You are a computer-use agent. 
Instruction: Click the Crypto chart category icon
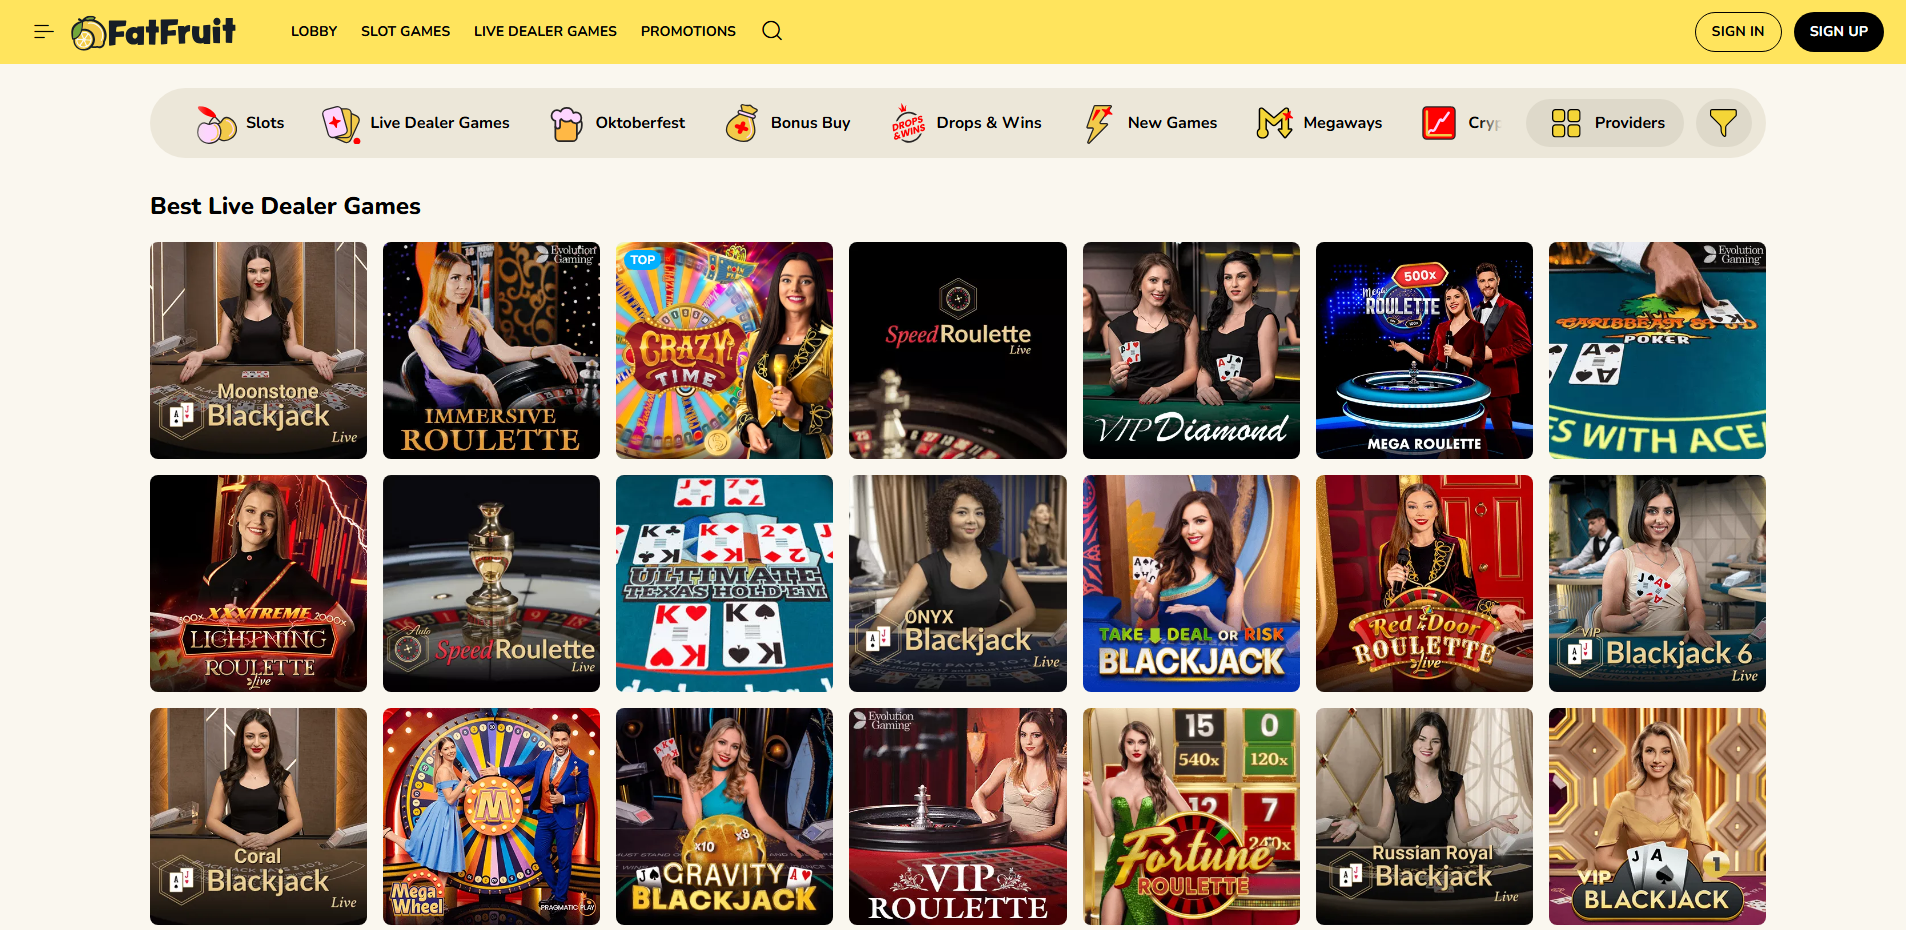click(x=1438, y=123)
